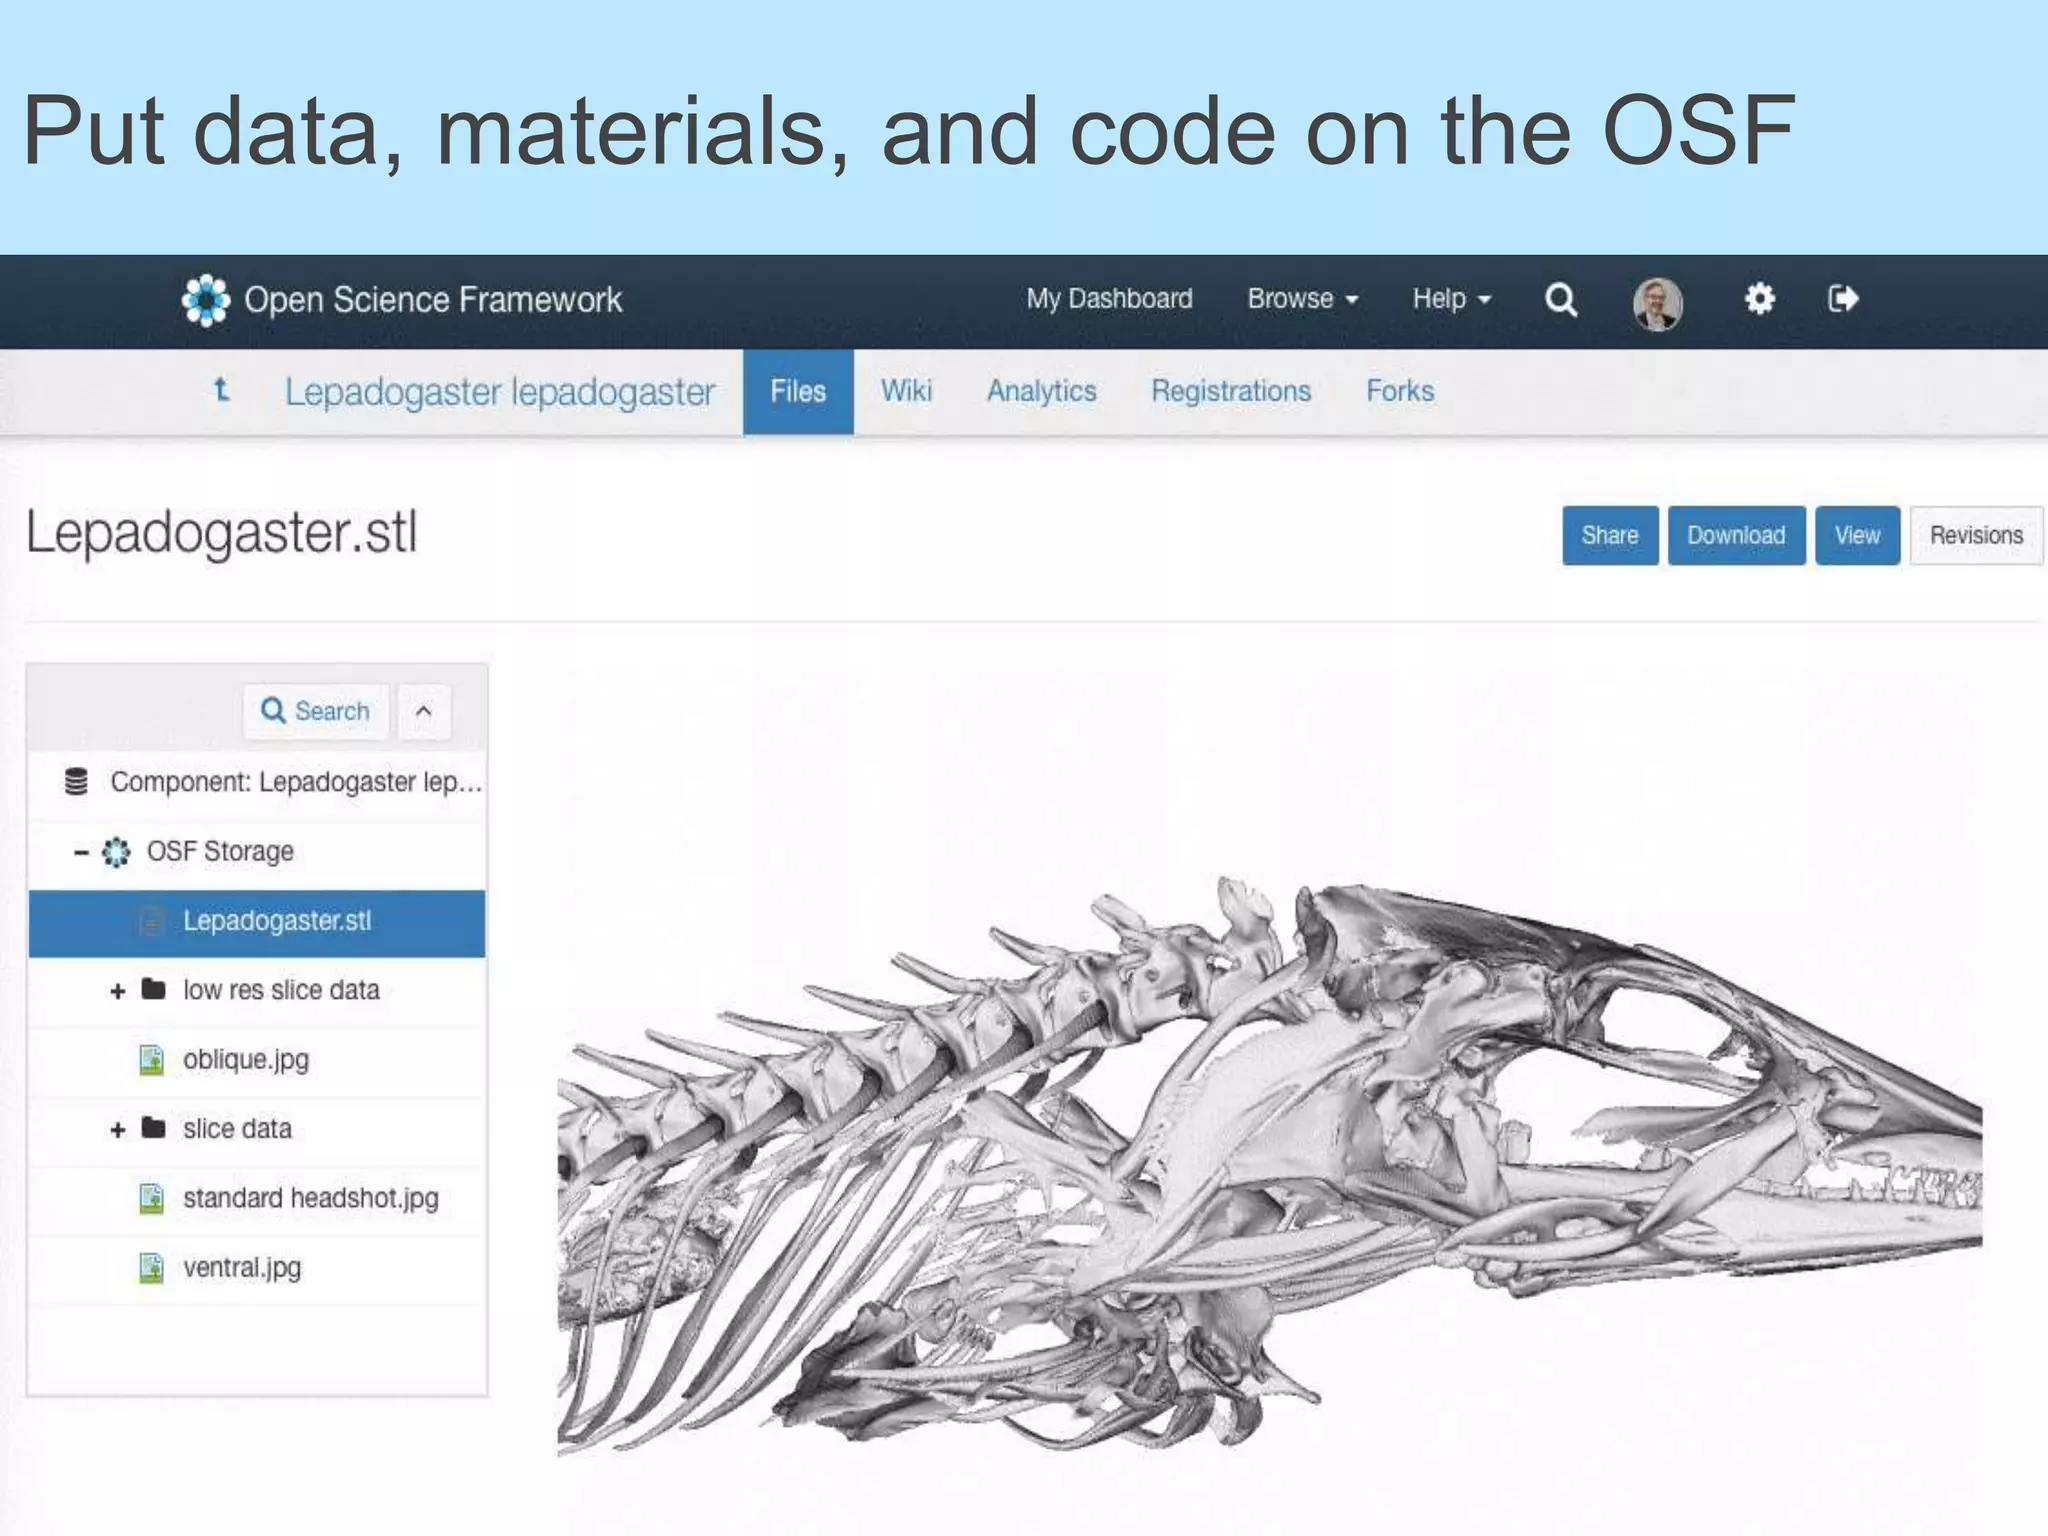
Task: Go to My Dashboard
Action: click(1109, 298)
